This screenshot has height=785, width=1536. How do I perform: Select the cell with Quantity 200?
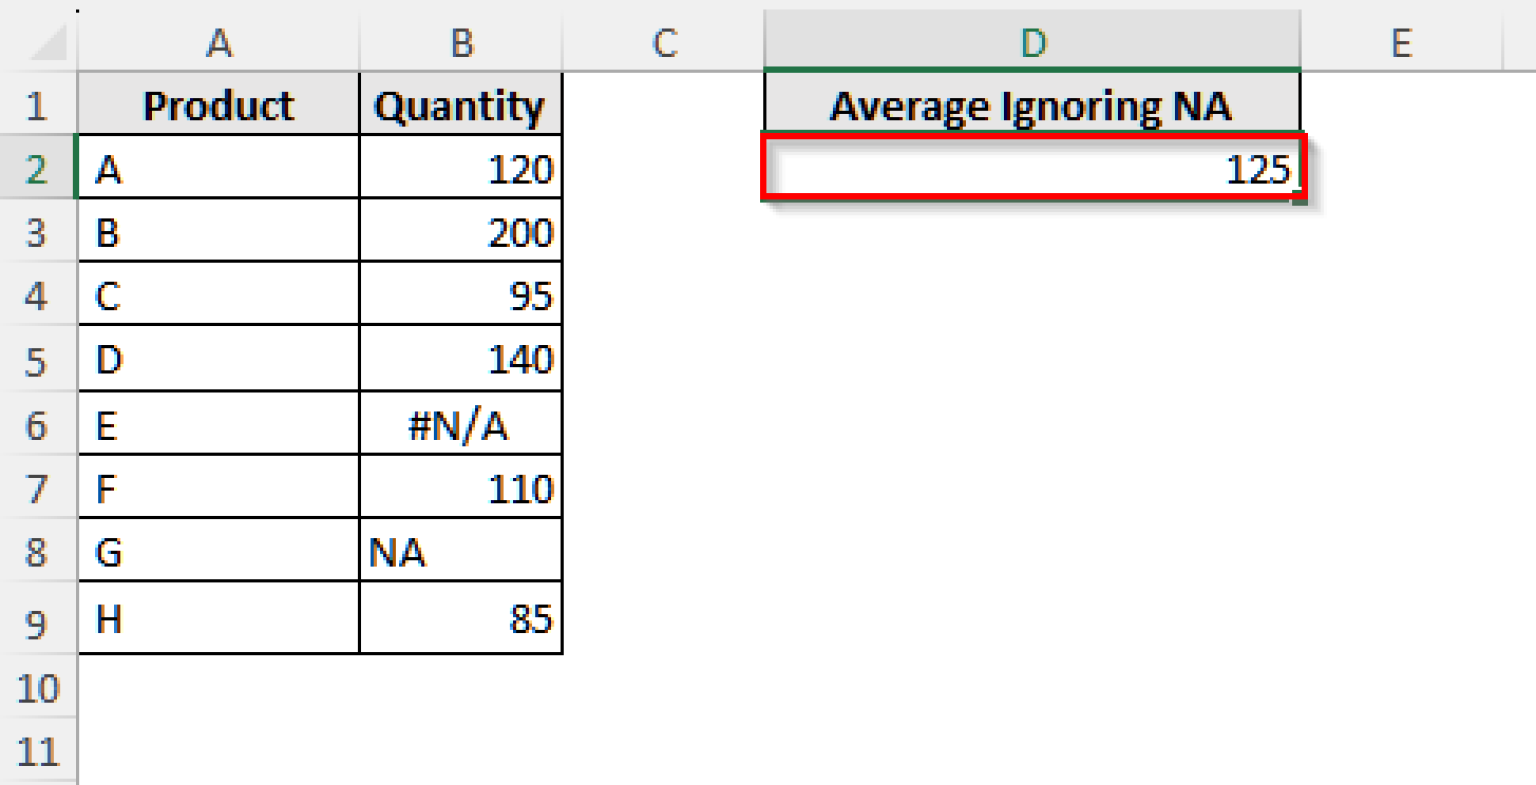(x=460, y=233)
